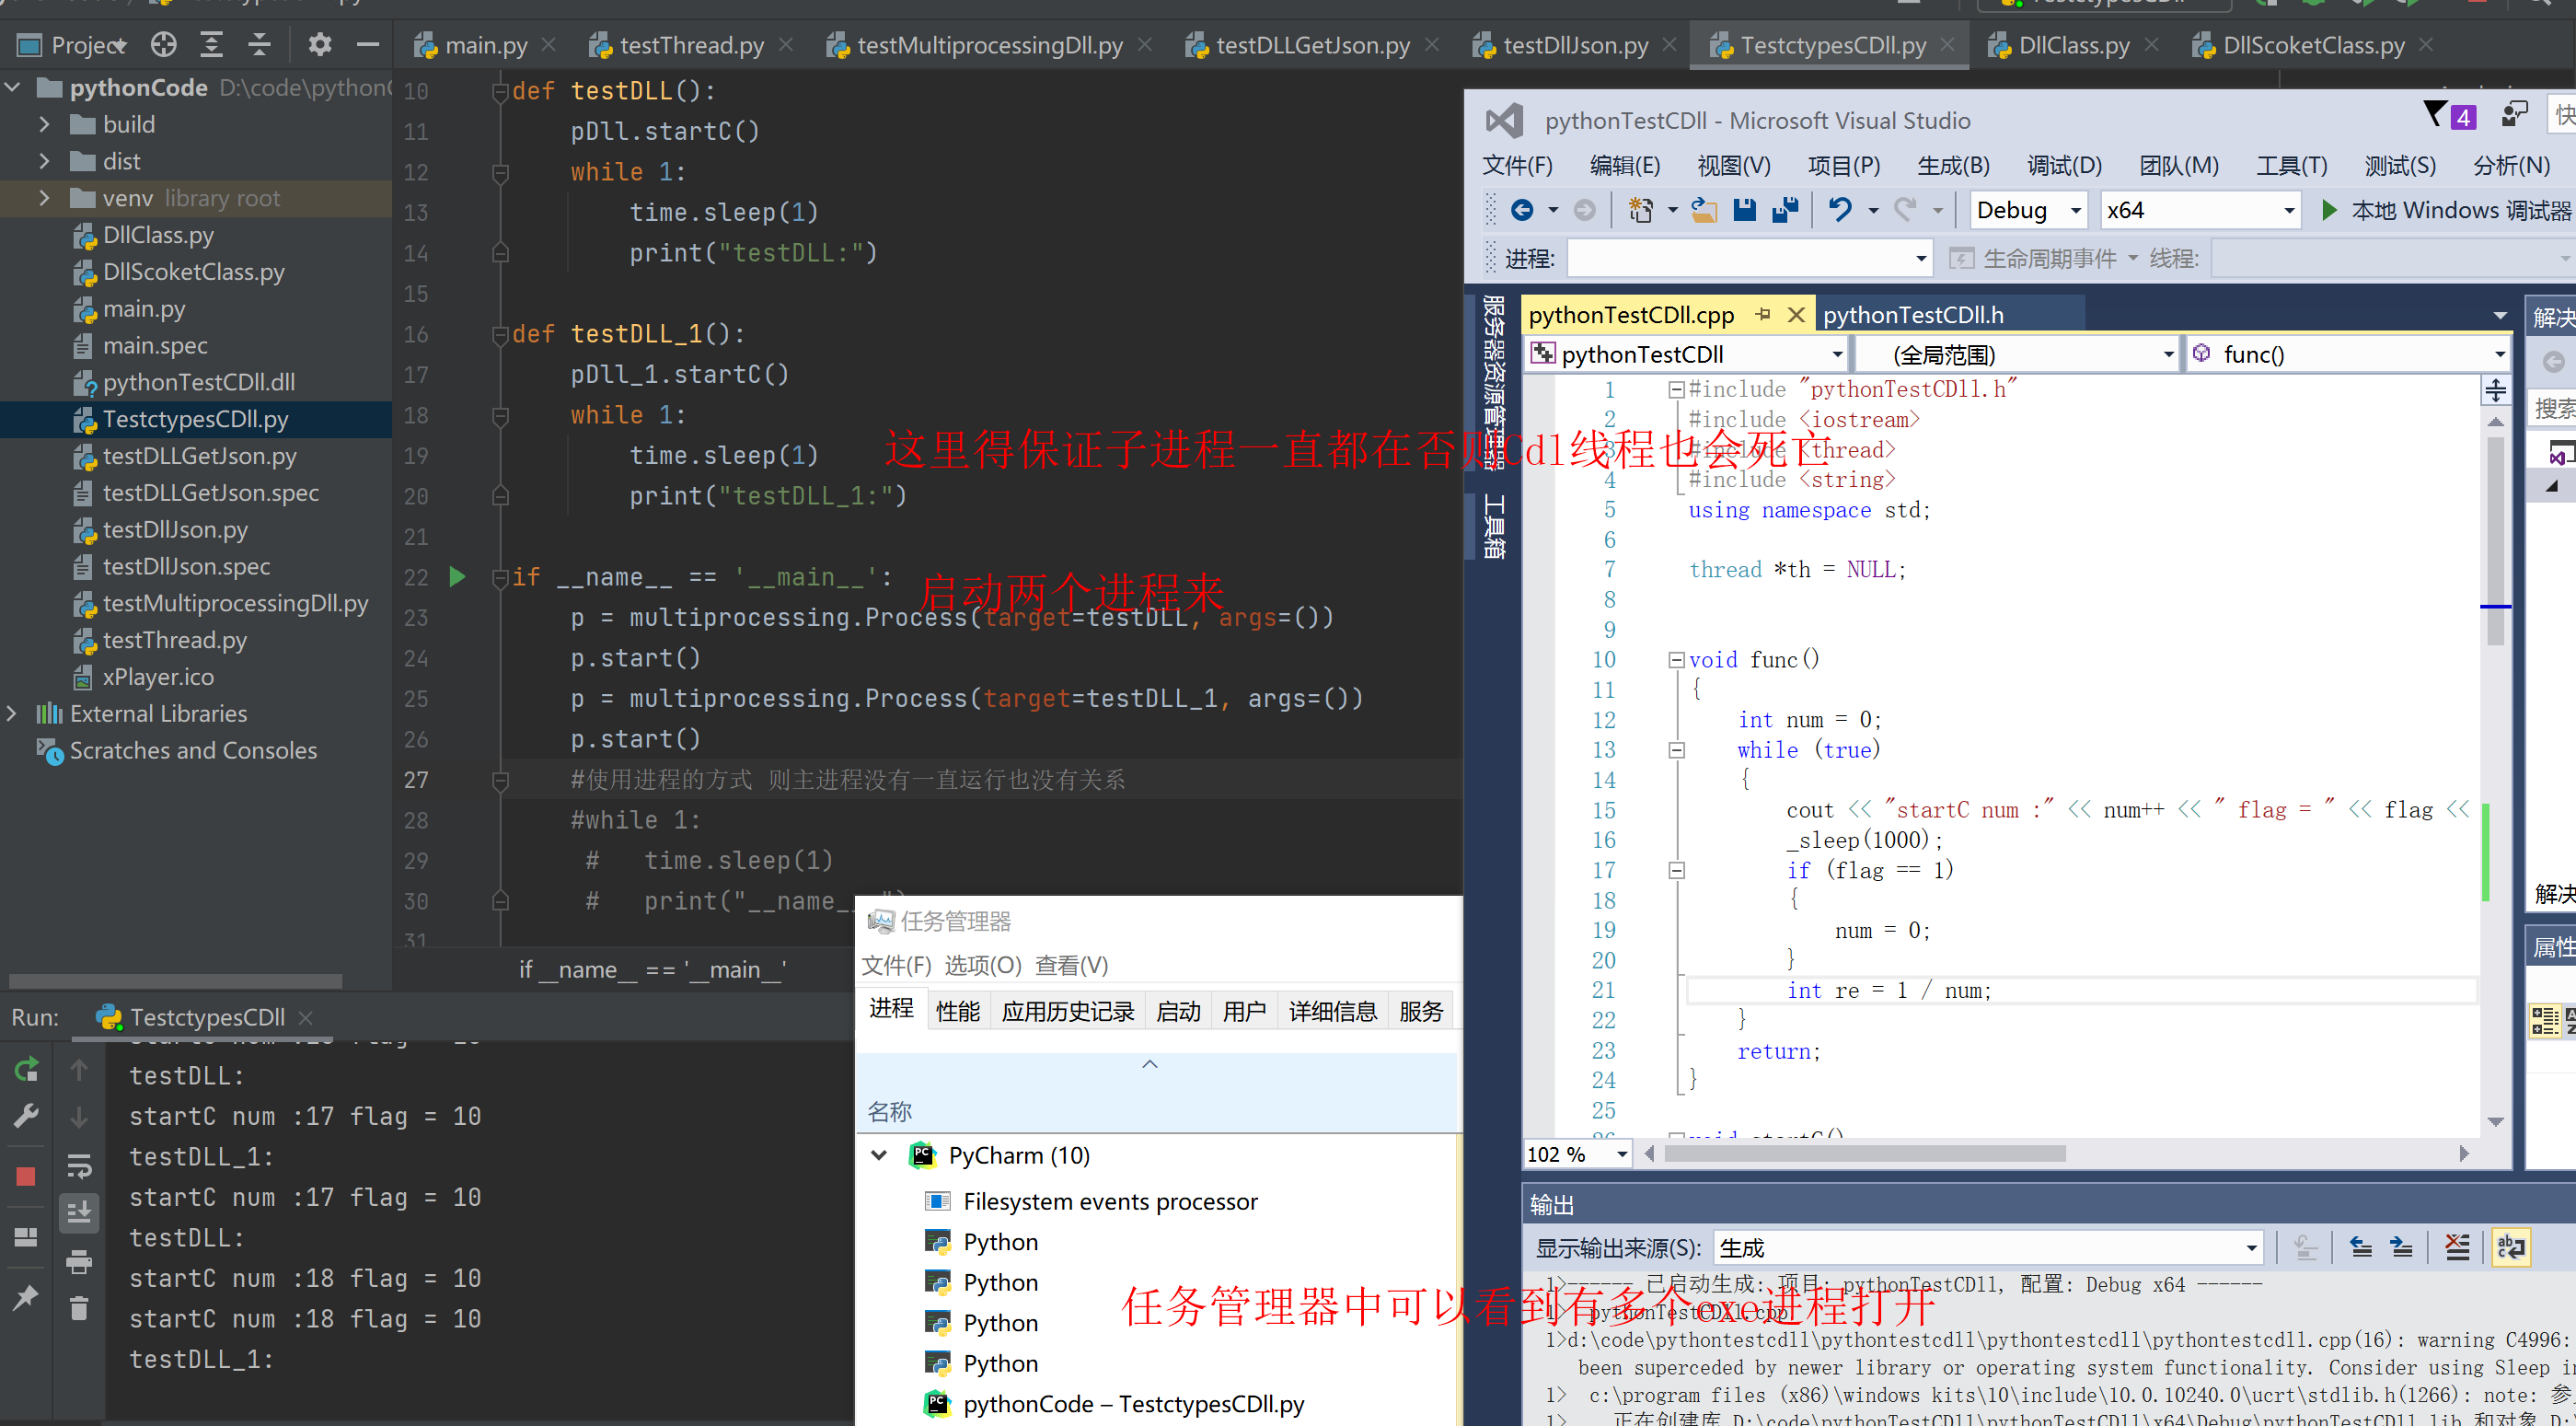Screen dimensions: 2576x1426
Task: Enable scroll-to-end in Run console
Action: (x=79, y=1213)
